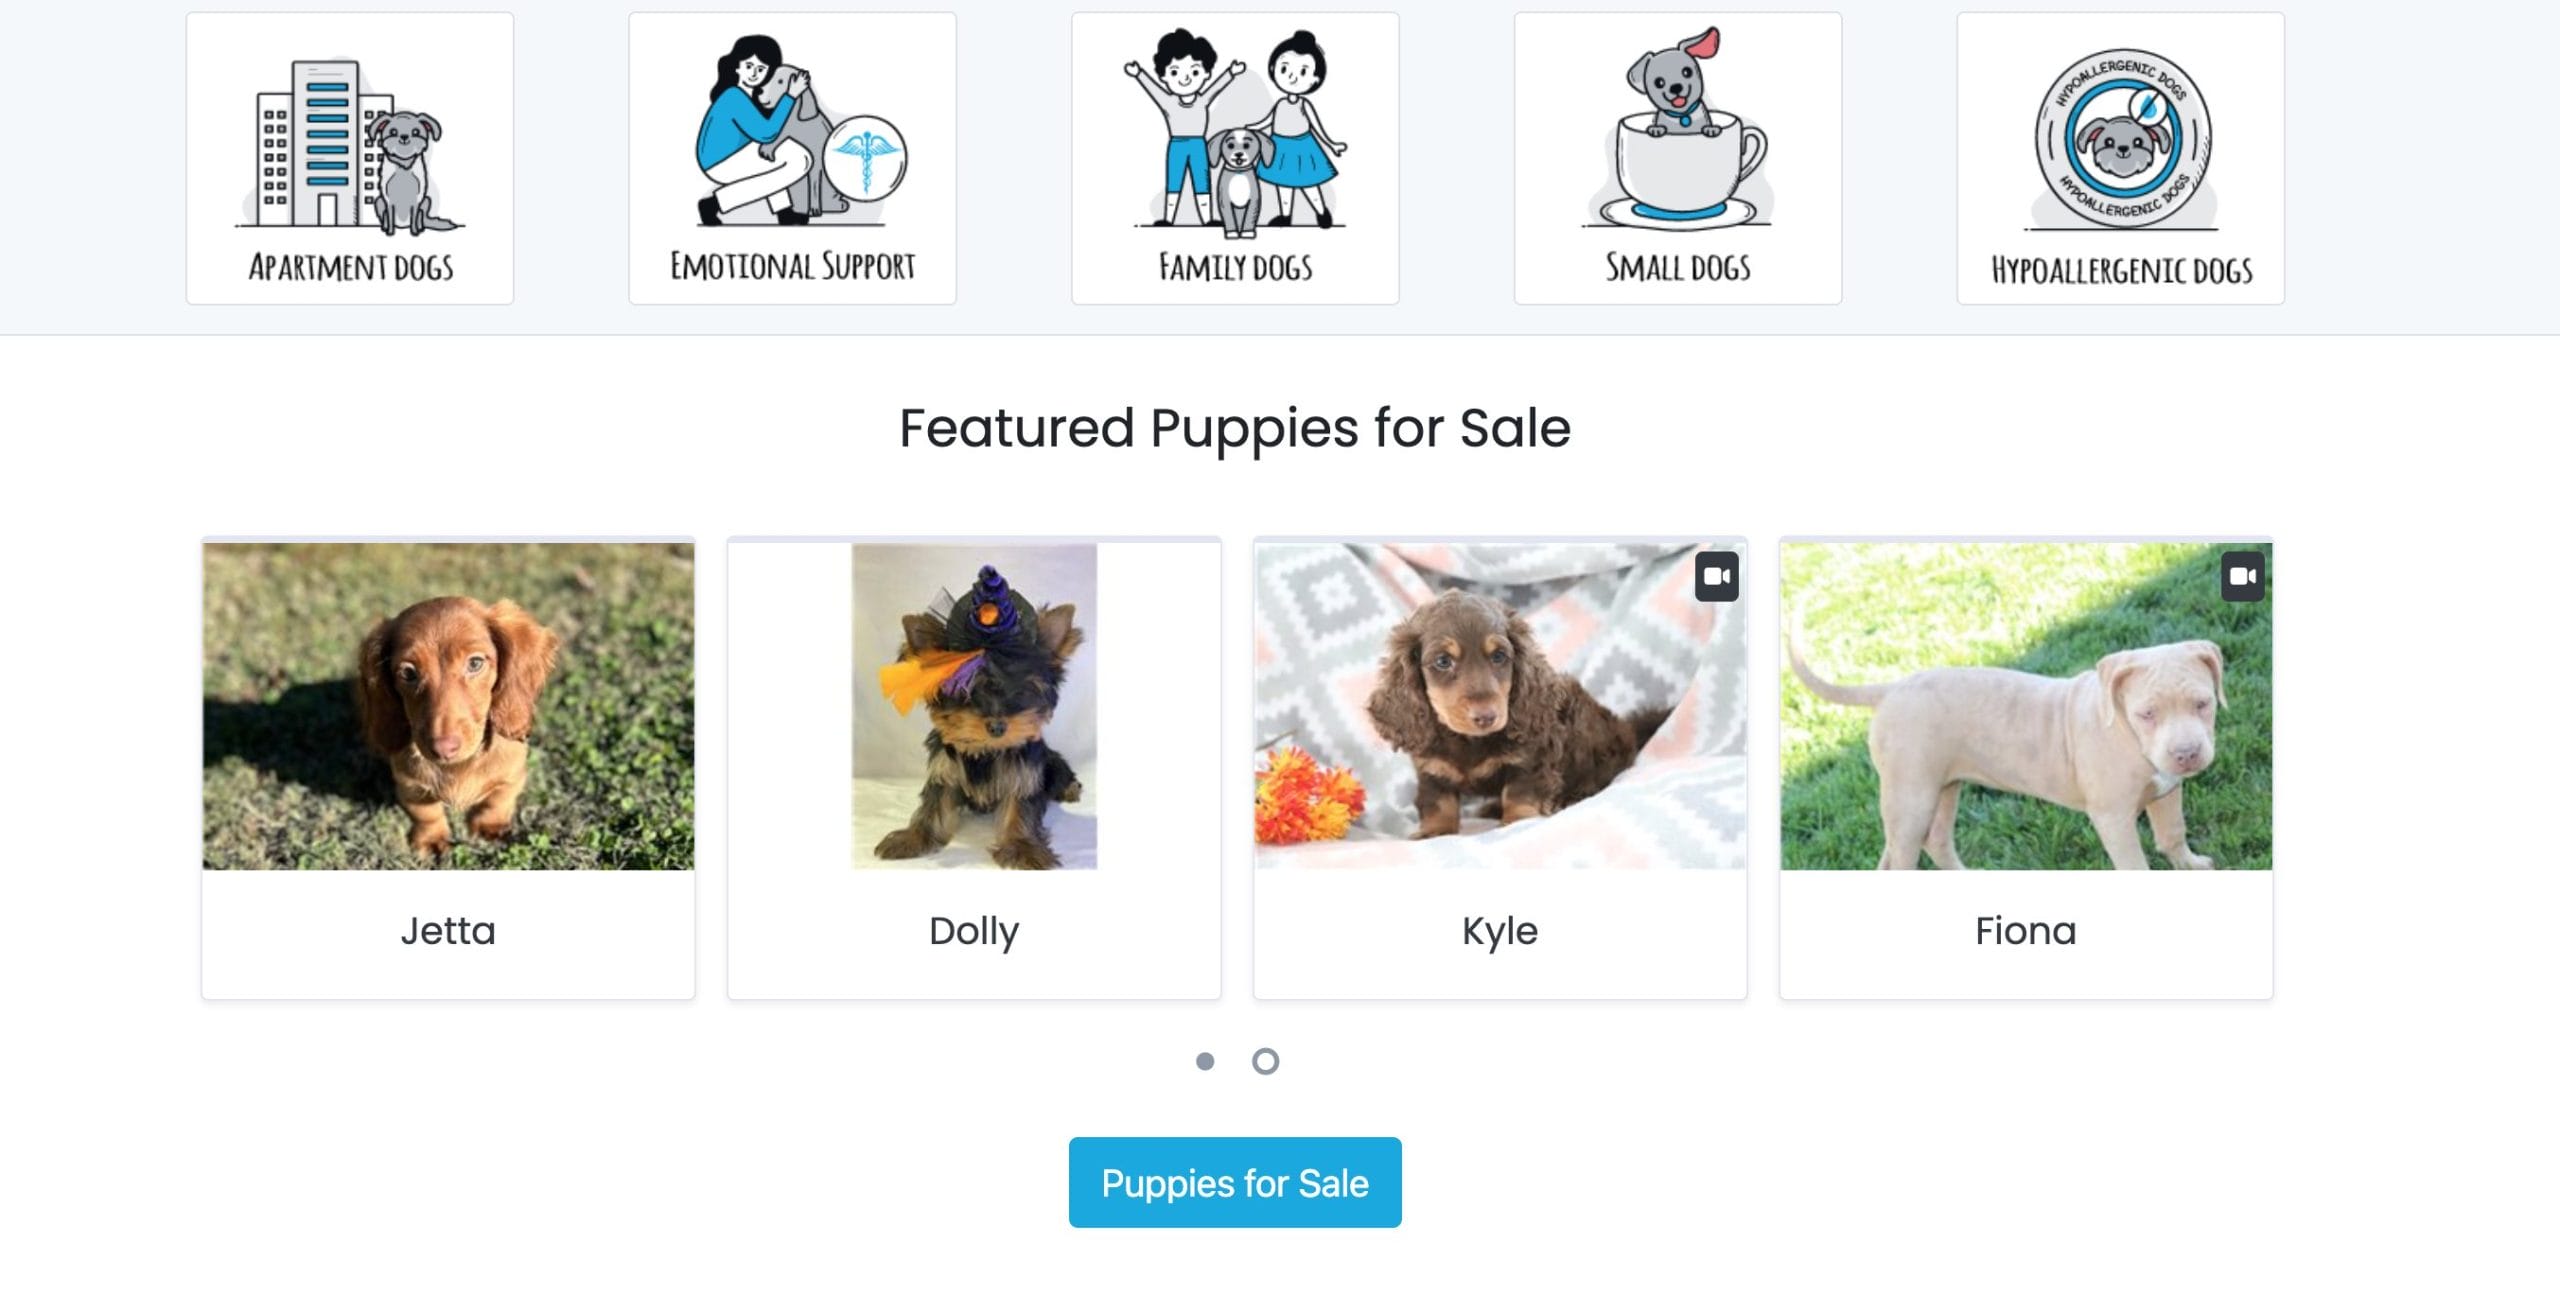Open the Fiona name link
Image resolution: width=2560 pixels, height=1296 pixels.
click(x=2026, y=931)
